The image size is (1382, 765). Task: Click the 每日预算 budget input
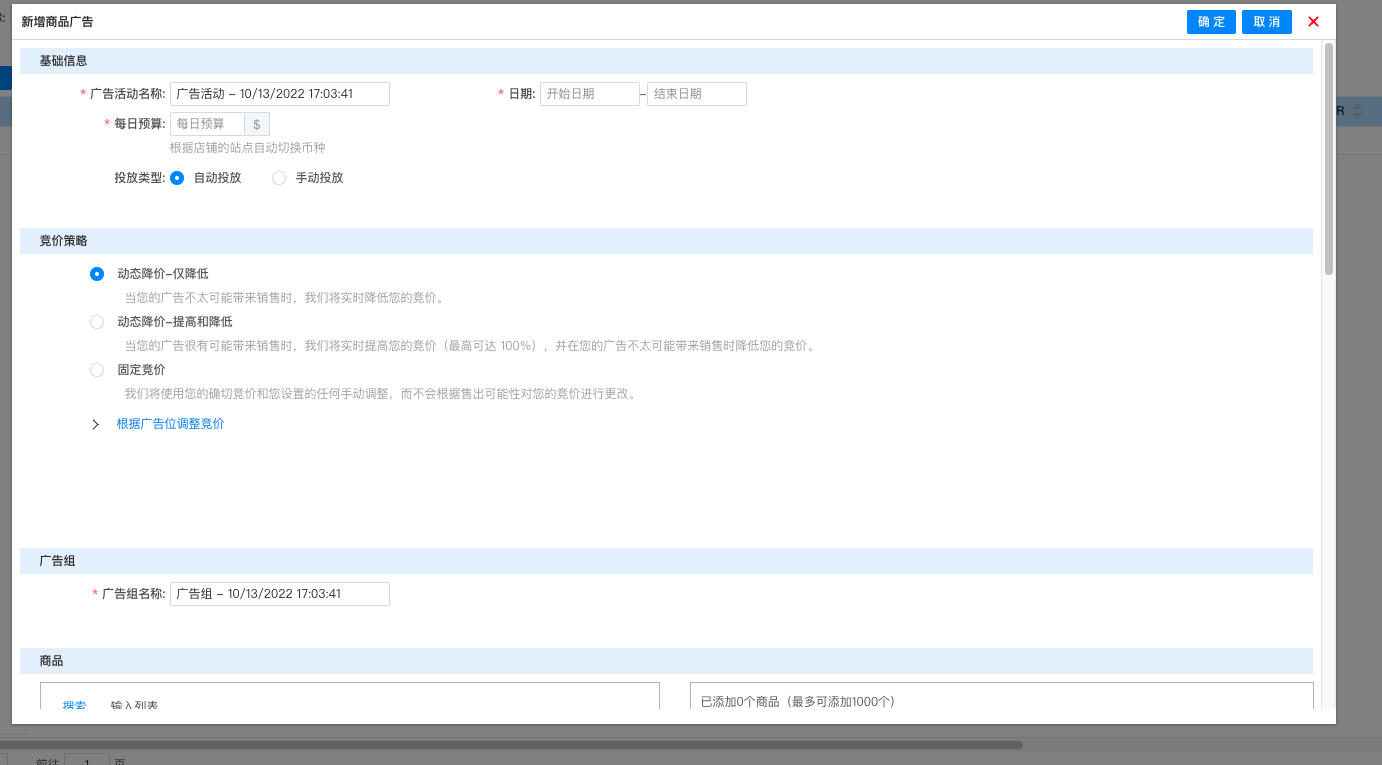tap(207, 124)
